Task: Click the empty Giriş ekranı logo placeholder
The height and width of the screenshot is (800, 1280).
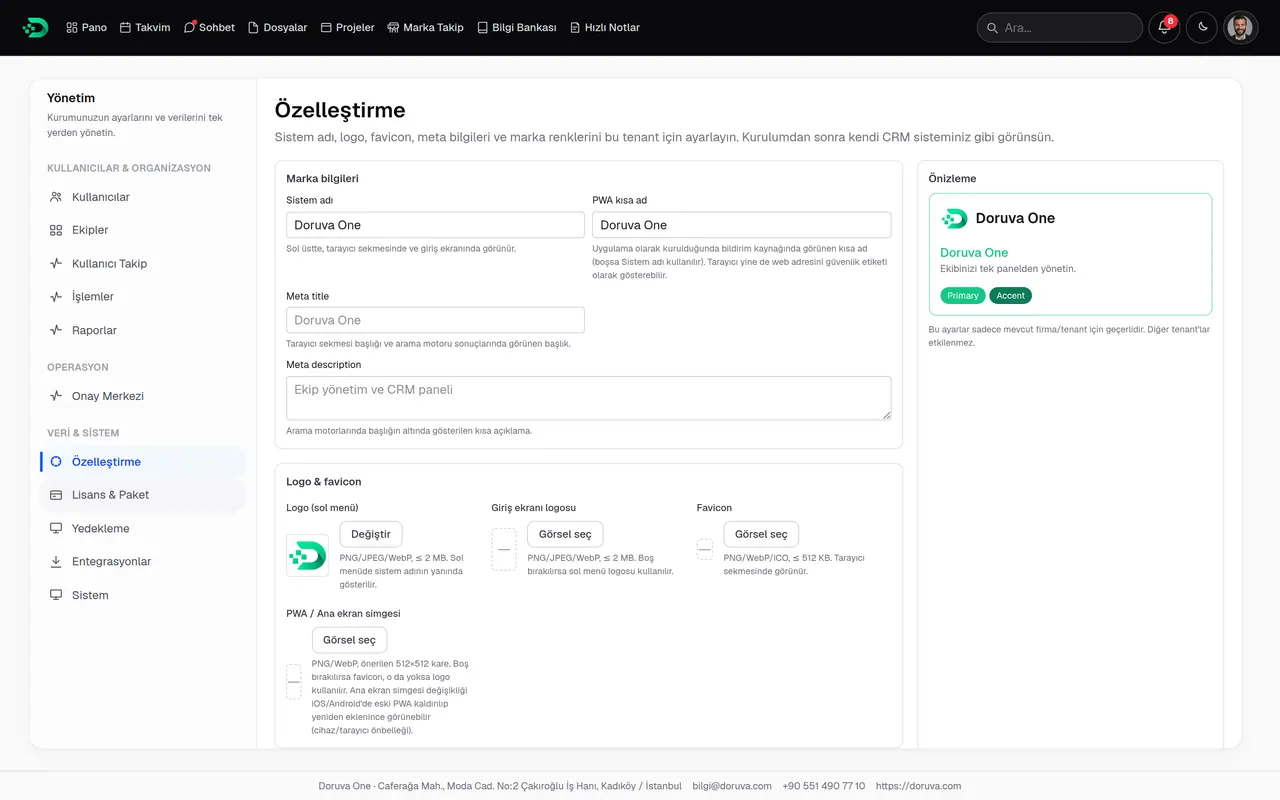Action: (x=504, y=550)
